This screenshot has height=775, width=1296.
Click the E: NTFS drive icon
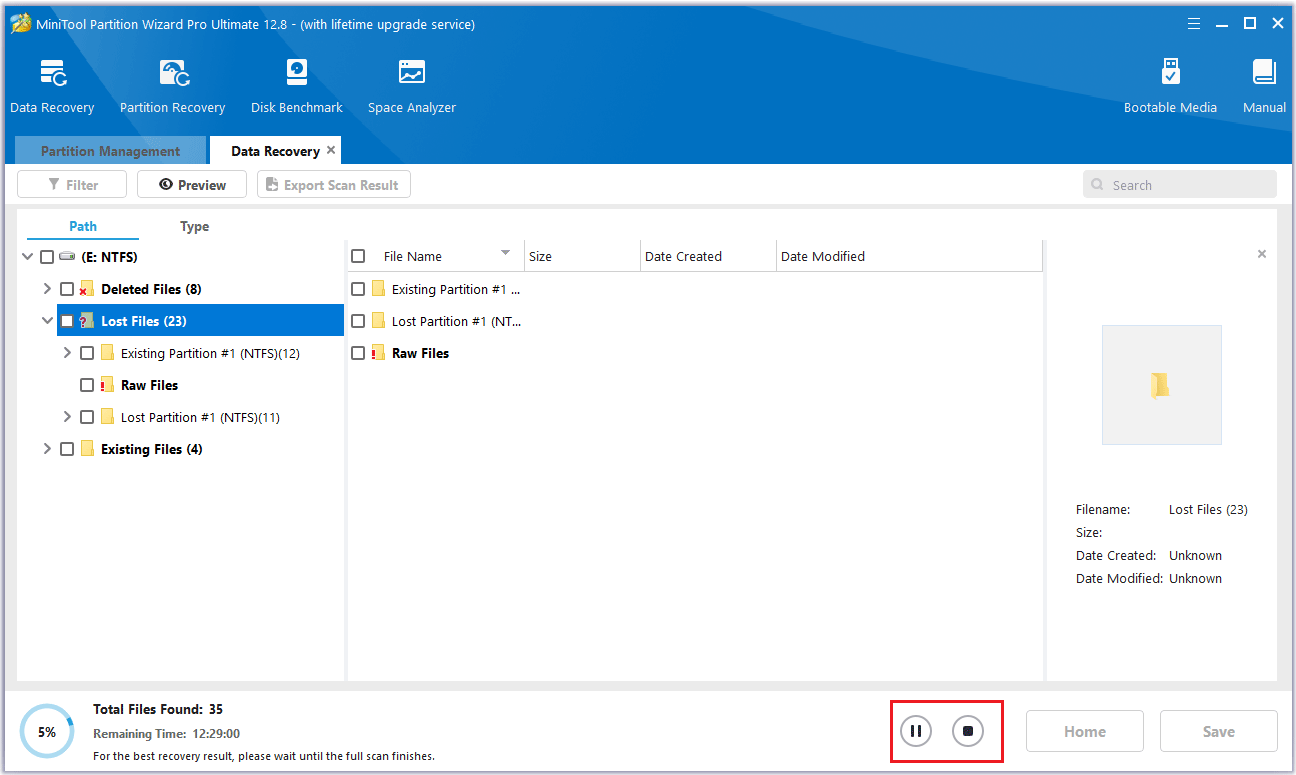click(x=67, y=257)
